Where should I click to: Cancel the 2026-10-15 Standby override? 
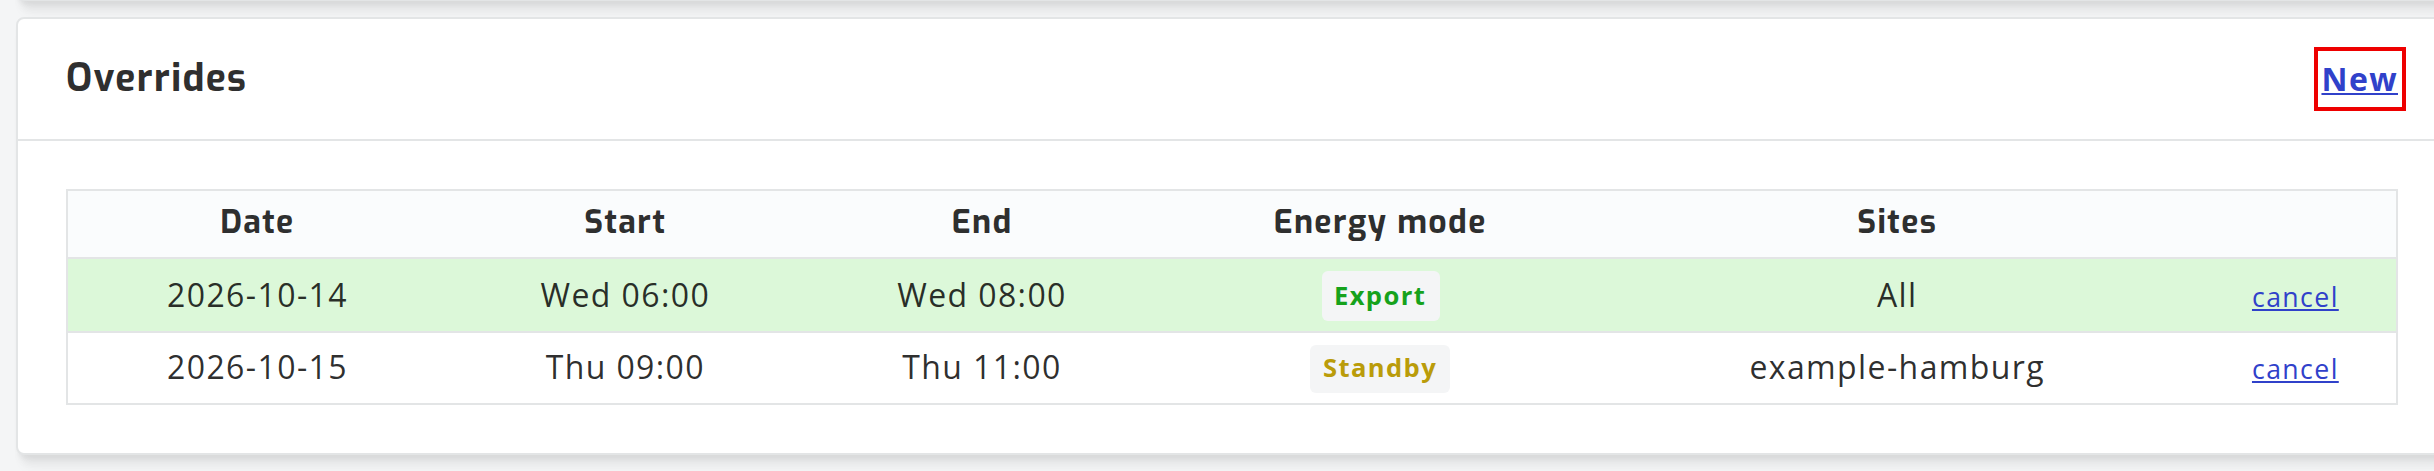click(x=2294, y=369)
